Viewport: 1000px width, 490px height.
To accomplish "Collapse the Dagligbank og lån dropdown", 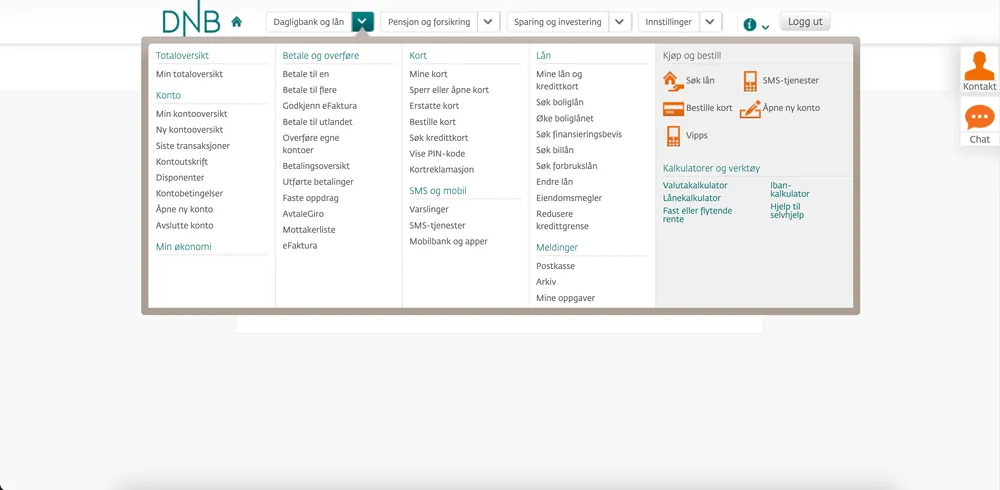I will (x=363, y=22).
